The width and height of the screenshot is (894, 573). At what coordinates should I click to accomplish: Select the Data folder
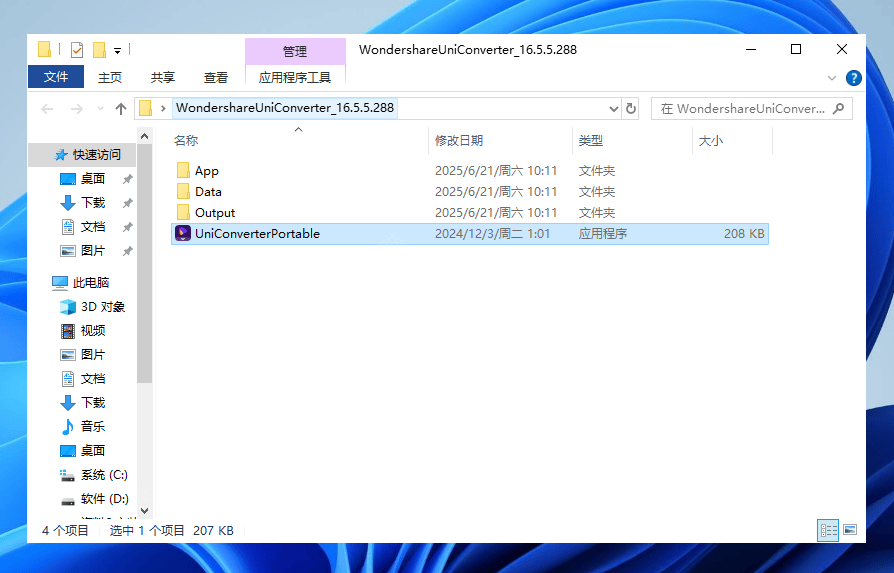point(469,192)
